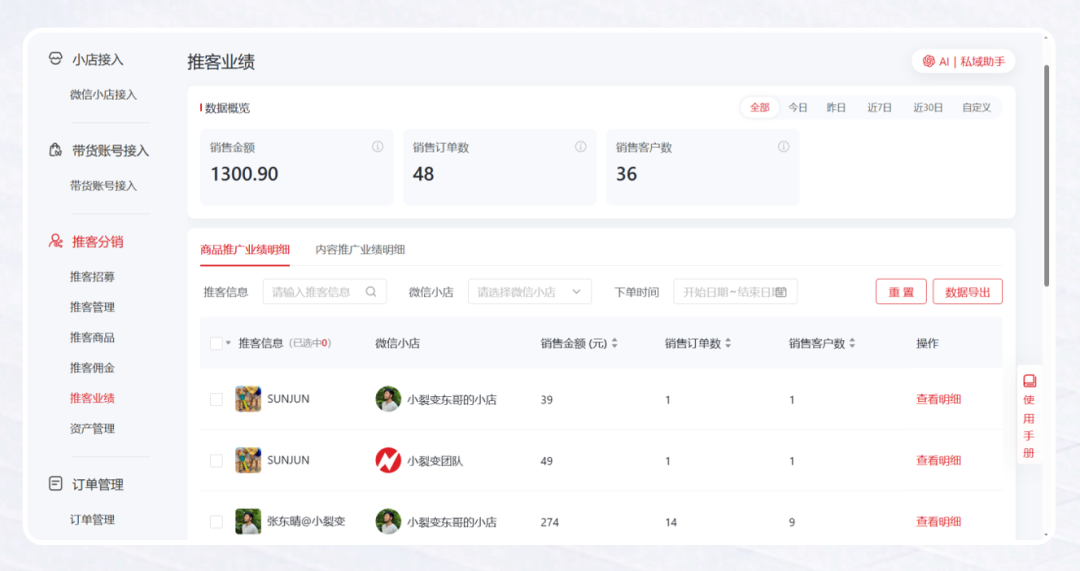Open 推客业绩 in sidebar
1080x571 pixels.
[92, 397]
